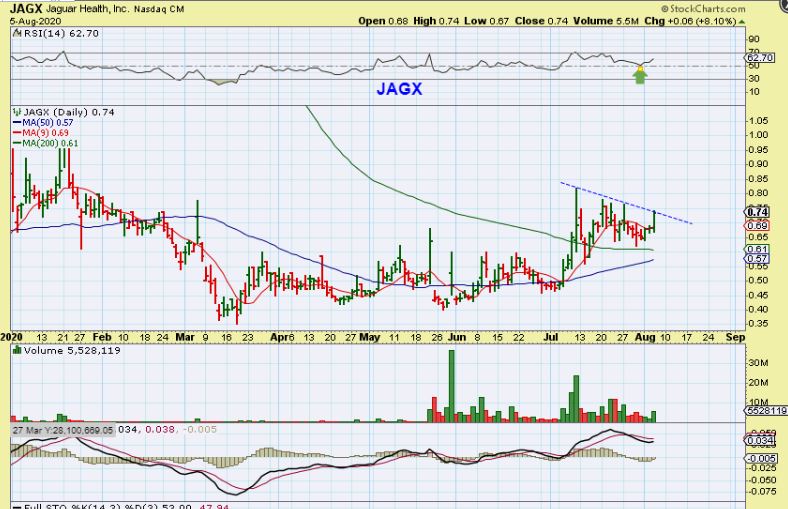Click the Aug month label on date axis
Image resolution: width=788 pixels, height=509 pixels.
pyautogui.click(x=645, y=337)
